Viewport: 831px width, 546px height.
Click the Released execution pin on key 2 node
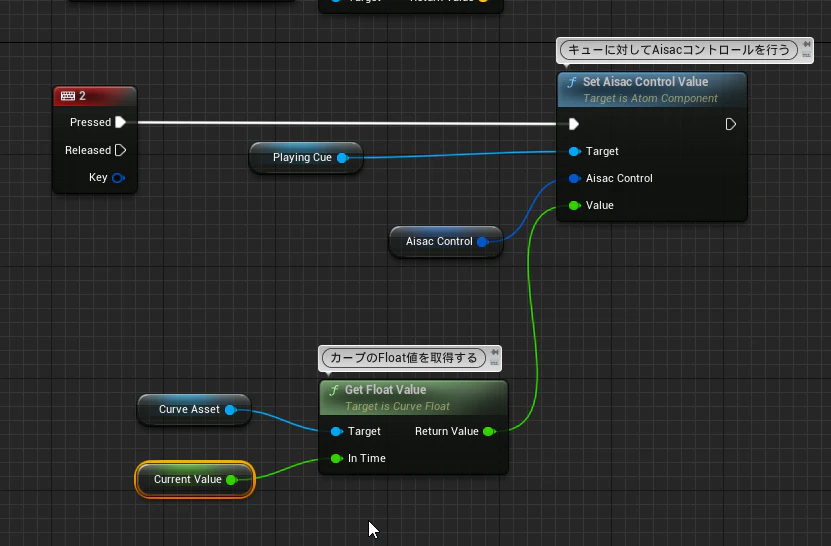tap(120, 150)
